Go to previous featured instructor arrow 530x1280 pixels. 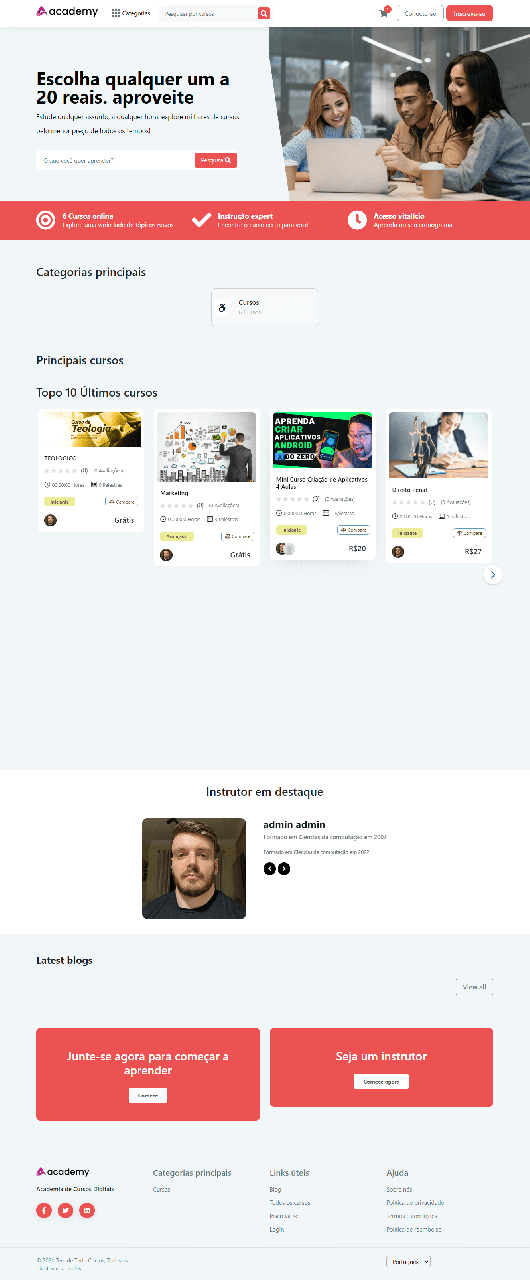click(x=269, y=868)
